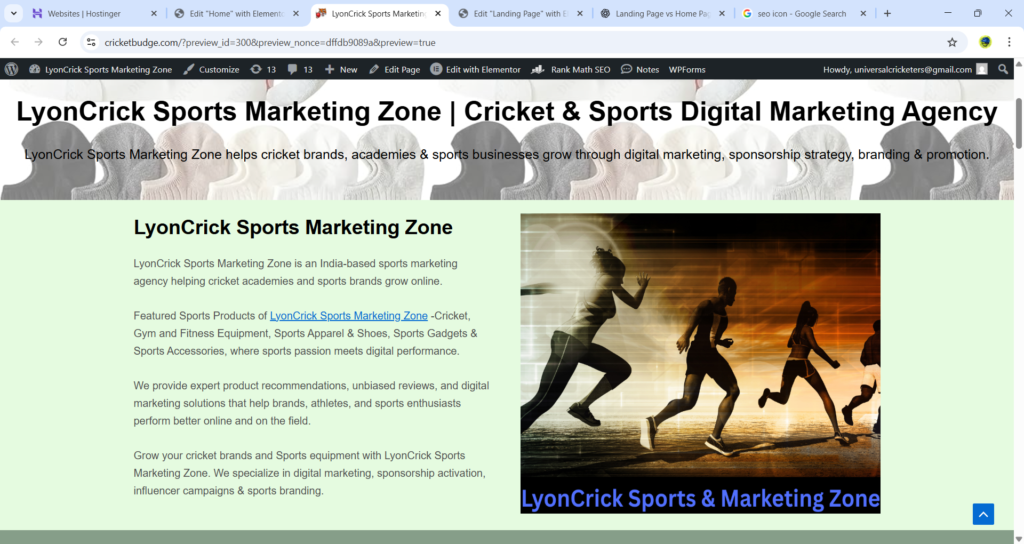Click the scrollbar down arrow
Image resolution: width=1024 pixels, height=544 pixels.
(x=1018, y=539)
